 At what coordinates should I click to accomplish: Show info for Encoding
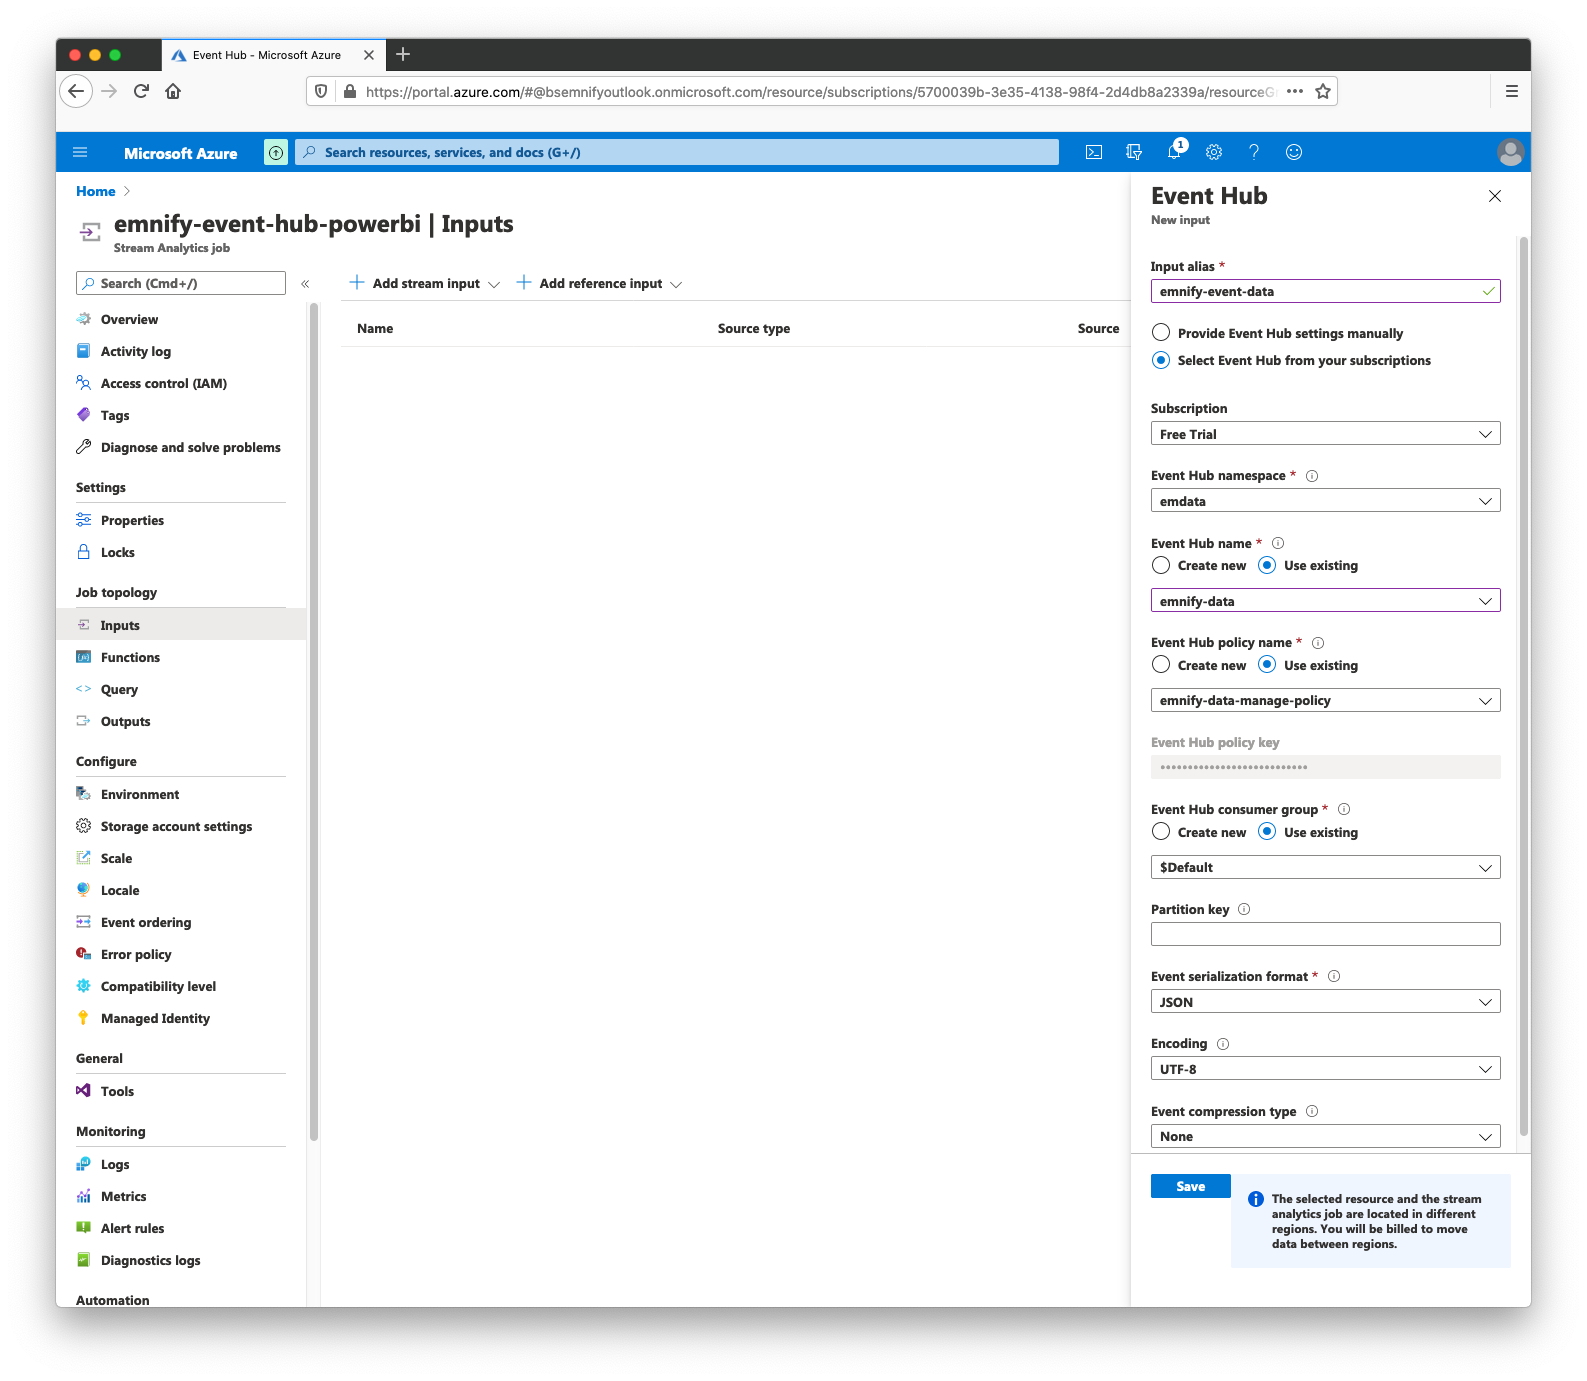pos(1223,1044)
